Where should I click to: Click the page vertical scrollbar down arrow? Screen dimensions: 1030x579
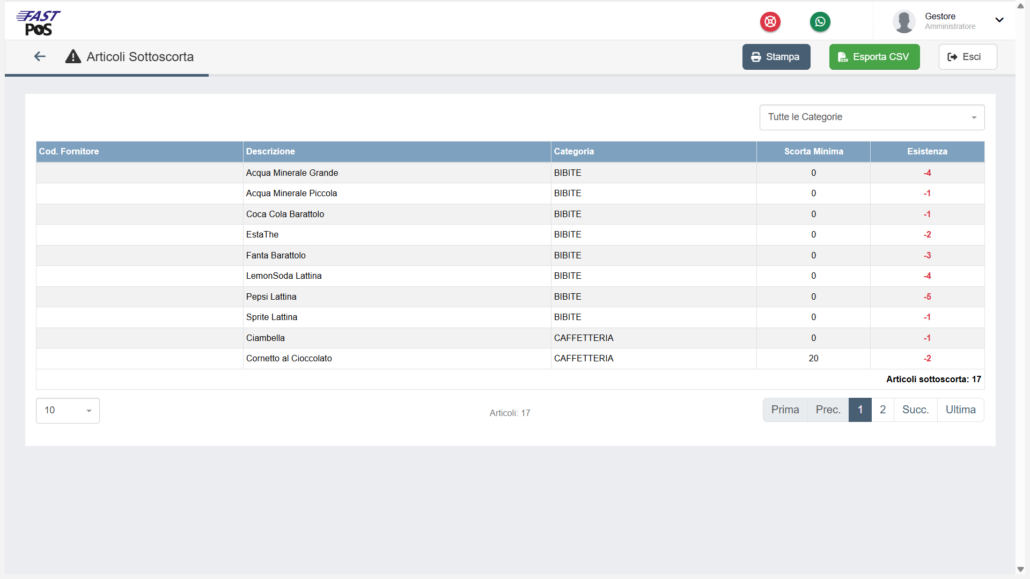[1020, 570]
